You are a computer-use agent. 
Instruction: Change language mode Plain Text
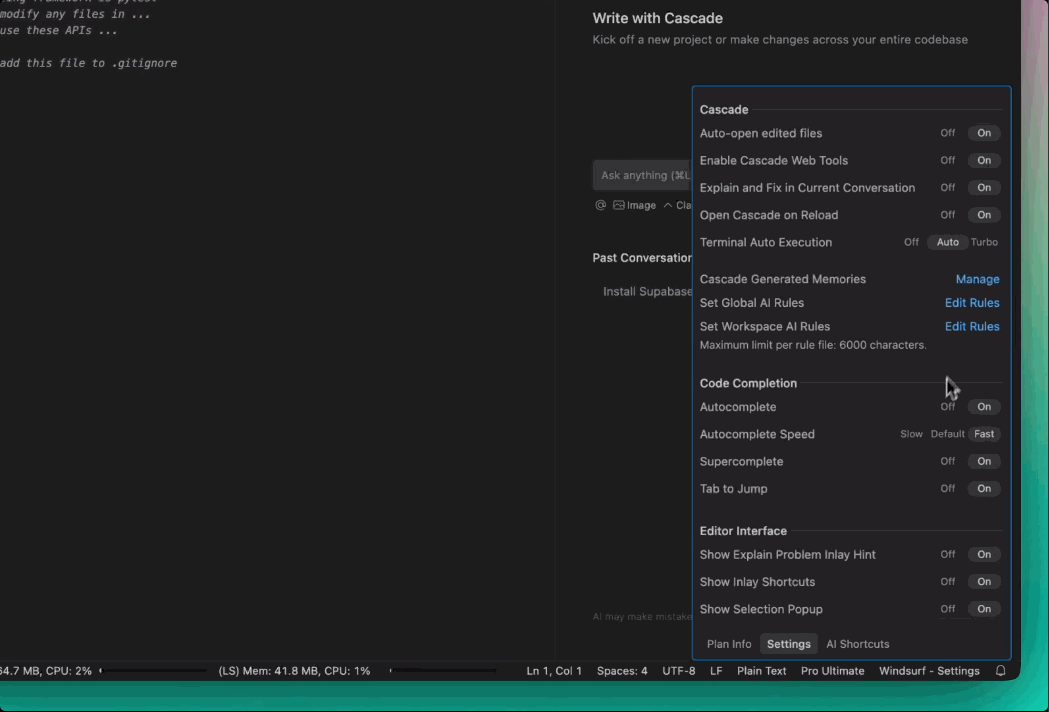pyautogui.click(x=761, y=671)
